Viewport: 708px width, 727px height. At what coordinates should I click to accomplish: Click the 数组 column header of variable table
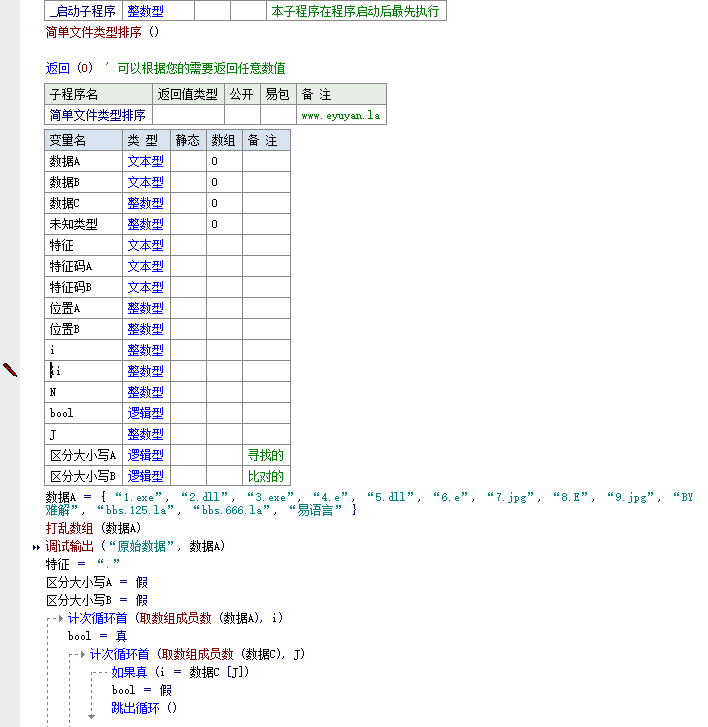tap(224, 140)
